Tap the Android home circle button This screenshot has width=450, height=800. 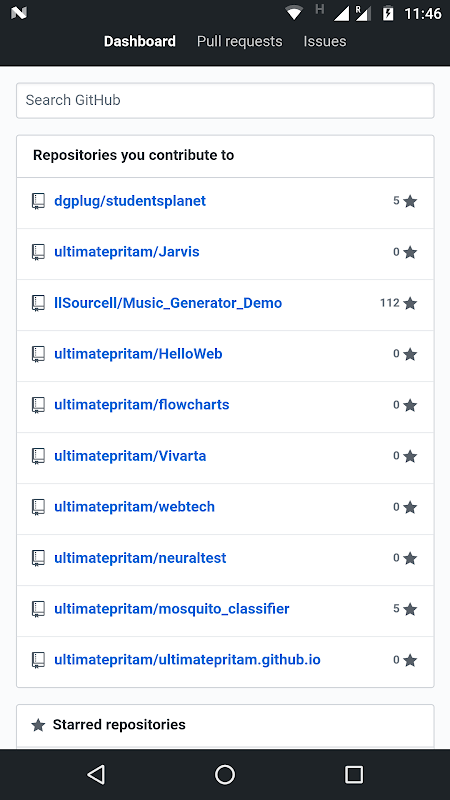pos(225,774)
